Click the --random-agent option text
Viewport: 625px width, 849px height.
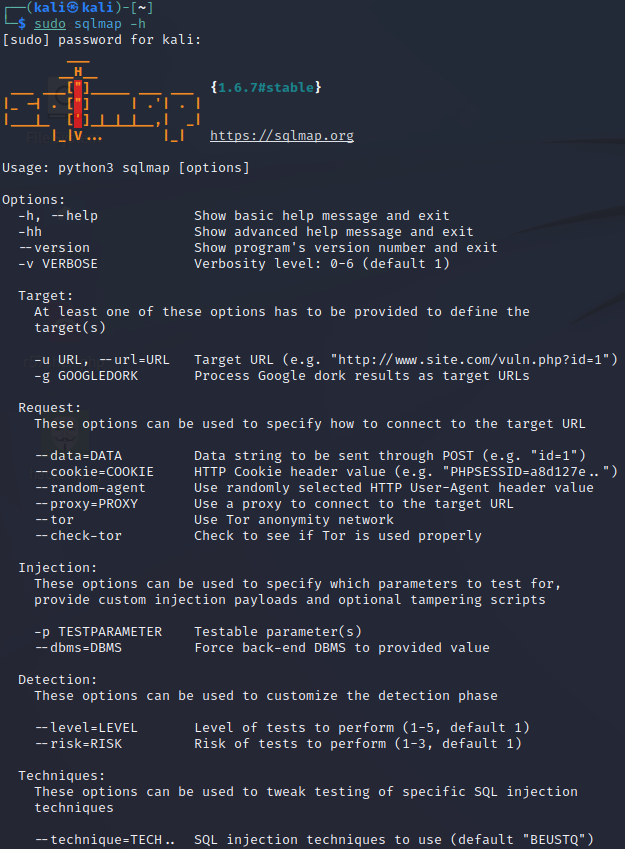[x=90, y=488]
